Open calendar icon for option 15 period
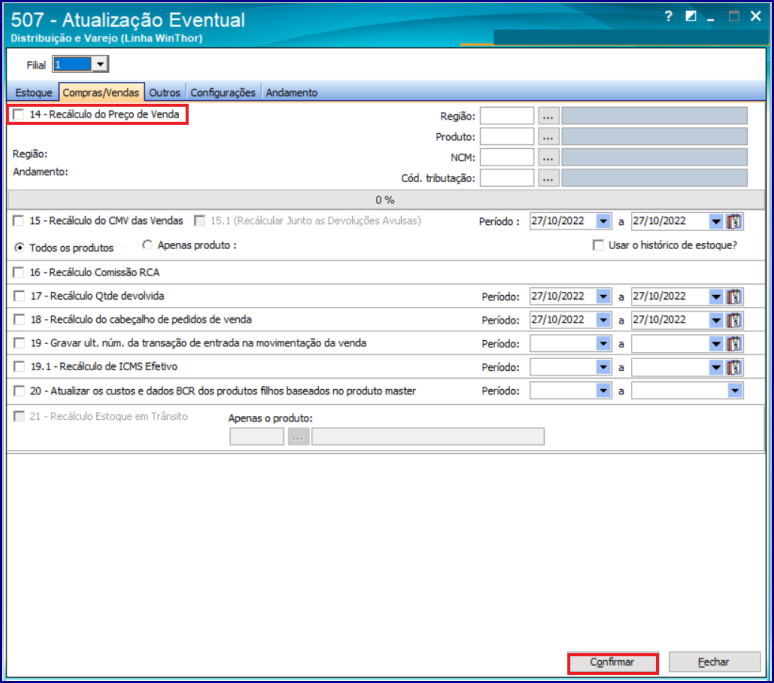Image resolution: width=774 pixels, height=683 pixels. (x=735, y=222)
